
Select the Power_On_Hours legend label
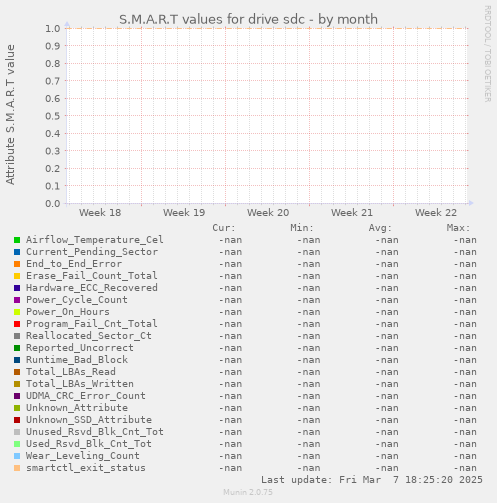click(x=68, y=312)
